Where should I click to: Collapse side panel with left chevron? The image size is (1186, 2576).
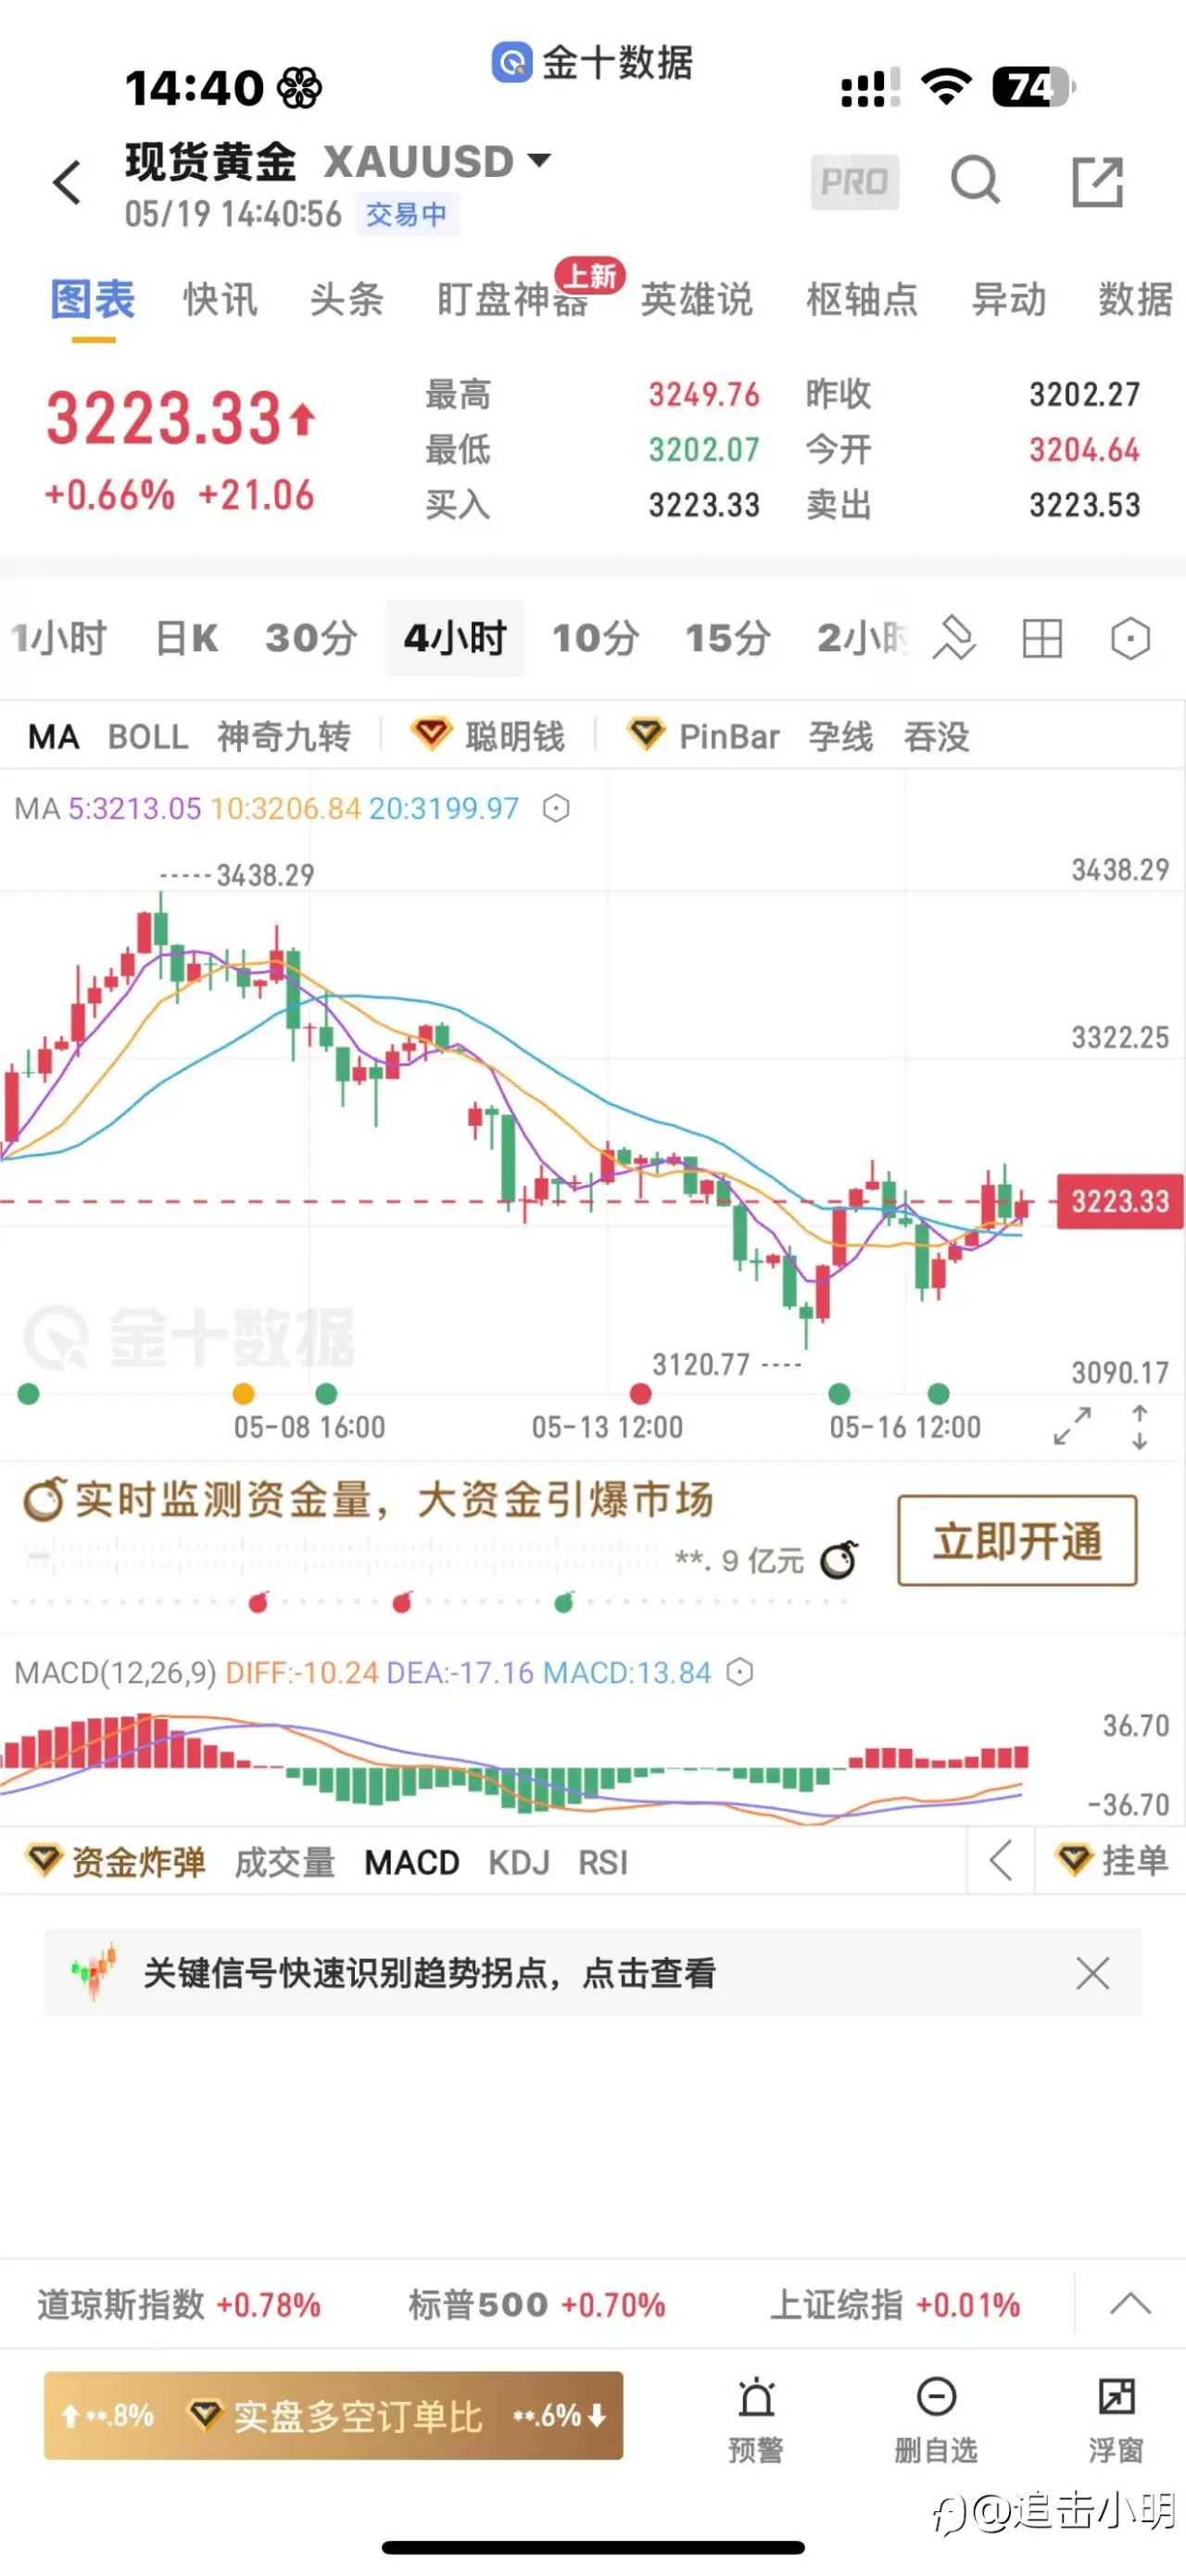pyautogui.click(x=1000, y=1860)
